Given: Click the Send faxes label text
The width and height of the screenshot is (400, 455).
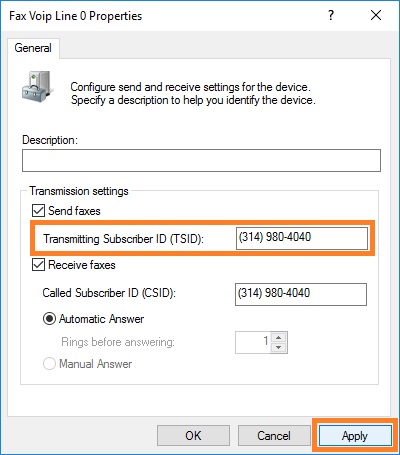Looking at the screenshot, I should 74,211.
